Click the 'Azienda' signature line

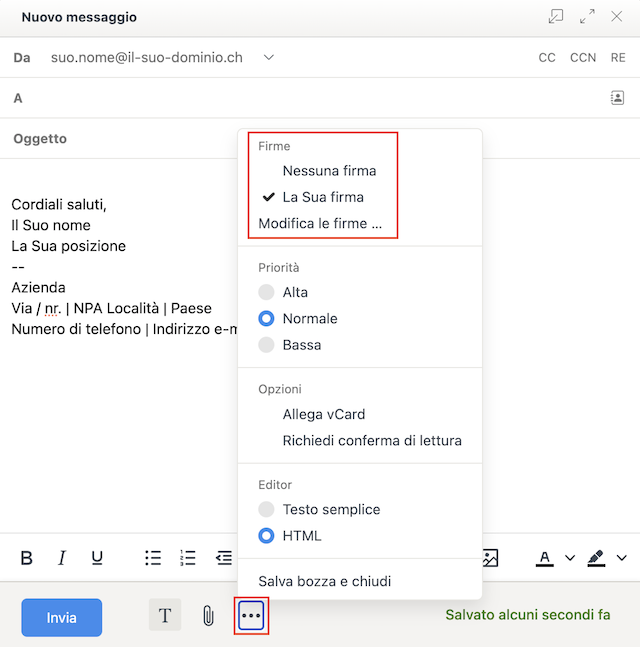38,287
